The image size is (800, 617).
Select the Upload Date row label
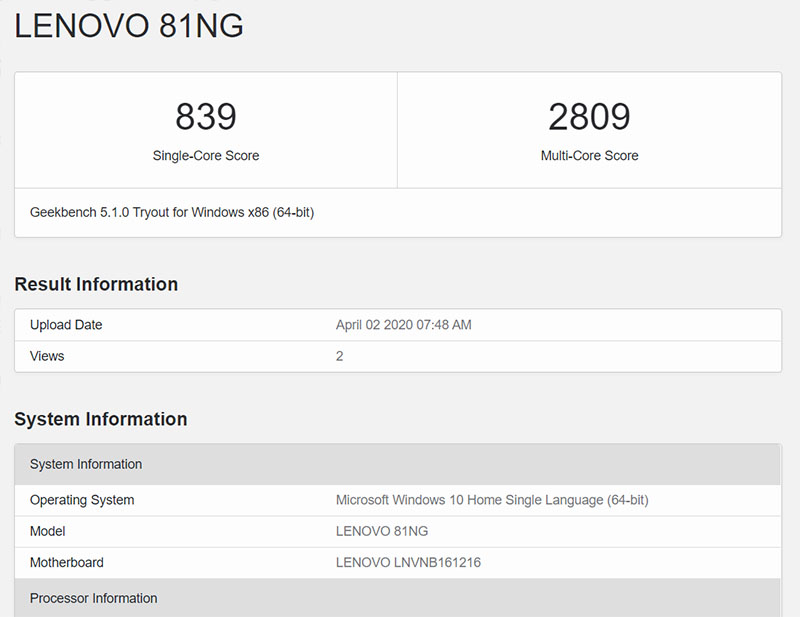(x=66, y=325)
